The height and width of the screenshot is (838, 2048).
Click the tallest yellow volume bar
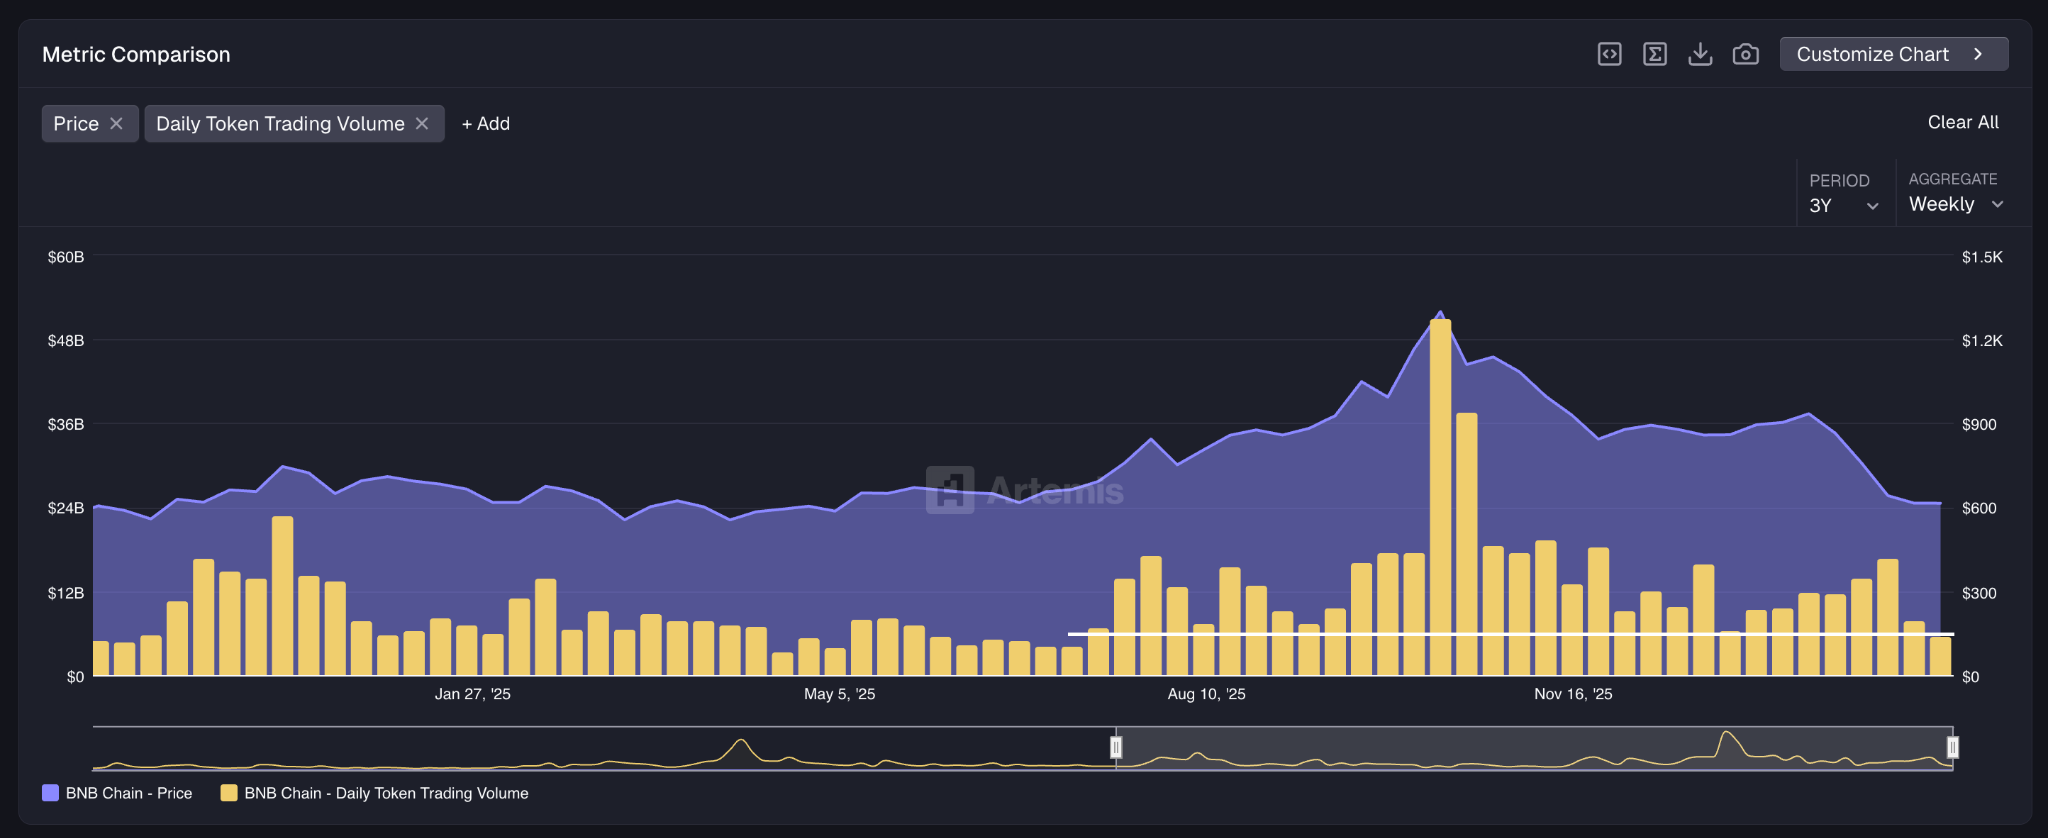tap(1440, 497)
